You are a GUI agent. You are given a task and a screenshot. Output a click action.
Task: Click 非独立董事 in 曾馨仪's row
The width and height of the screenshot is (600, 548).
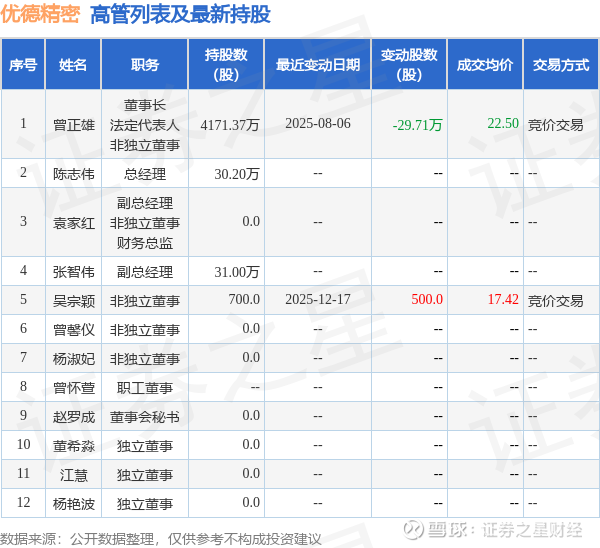coord(145,330)
